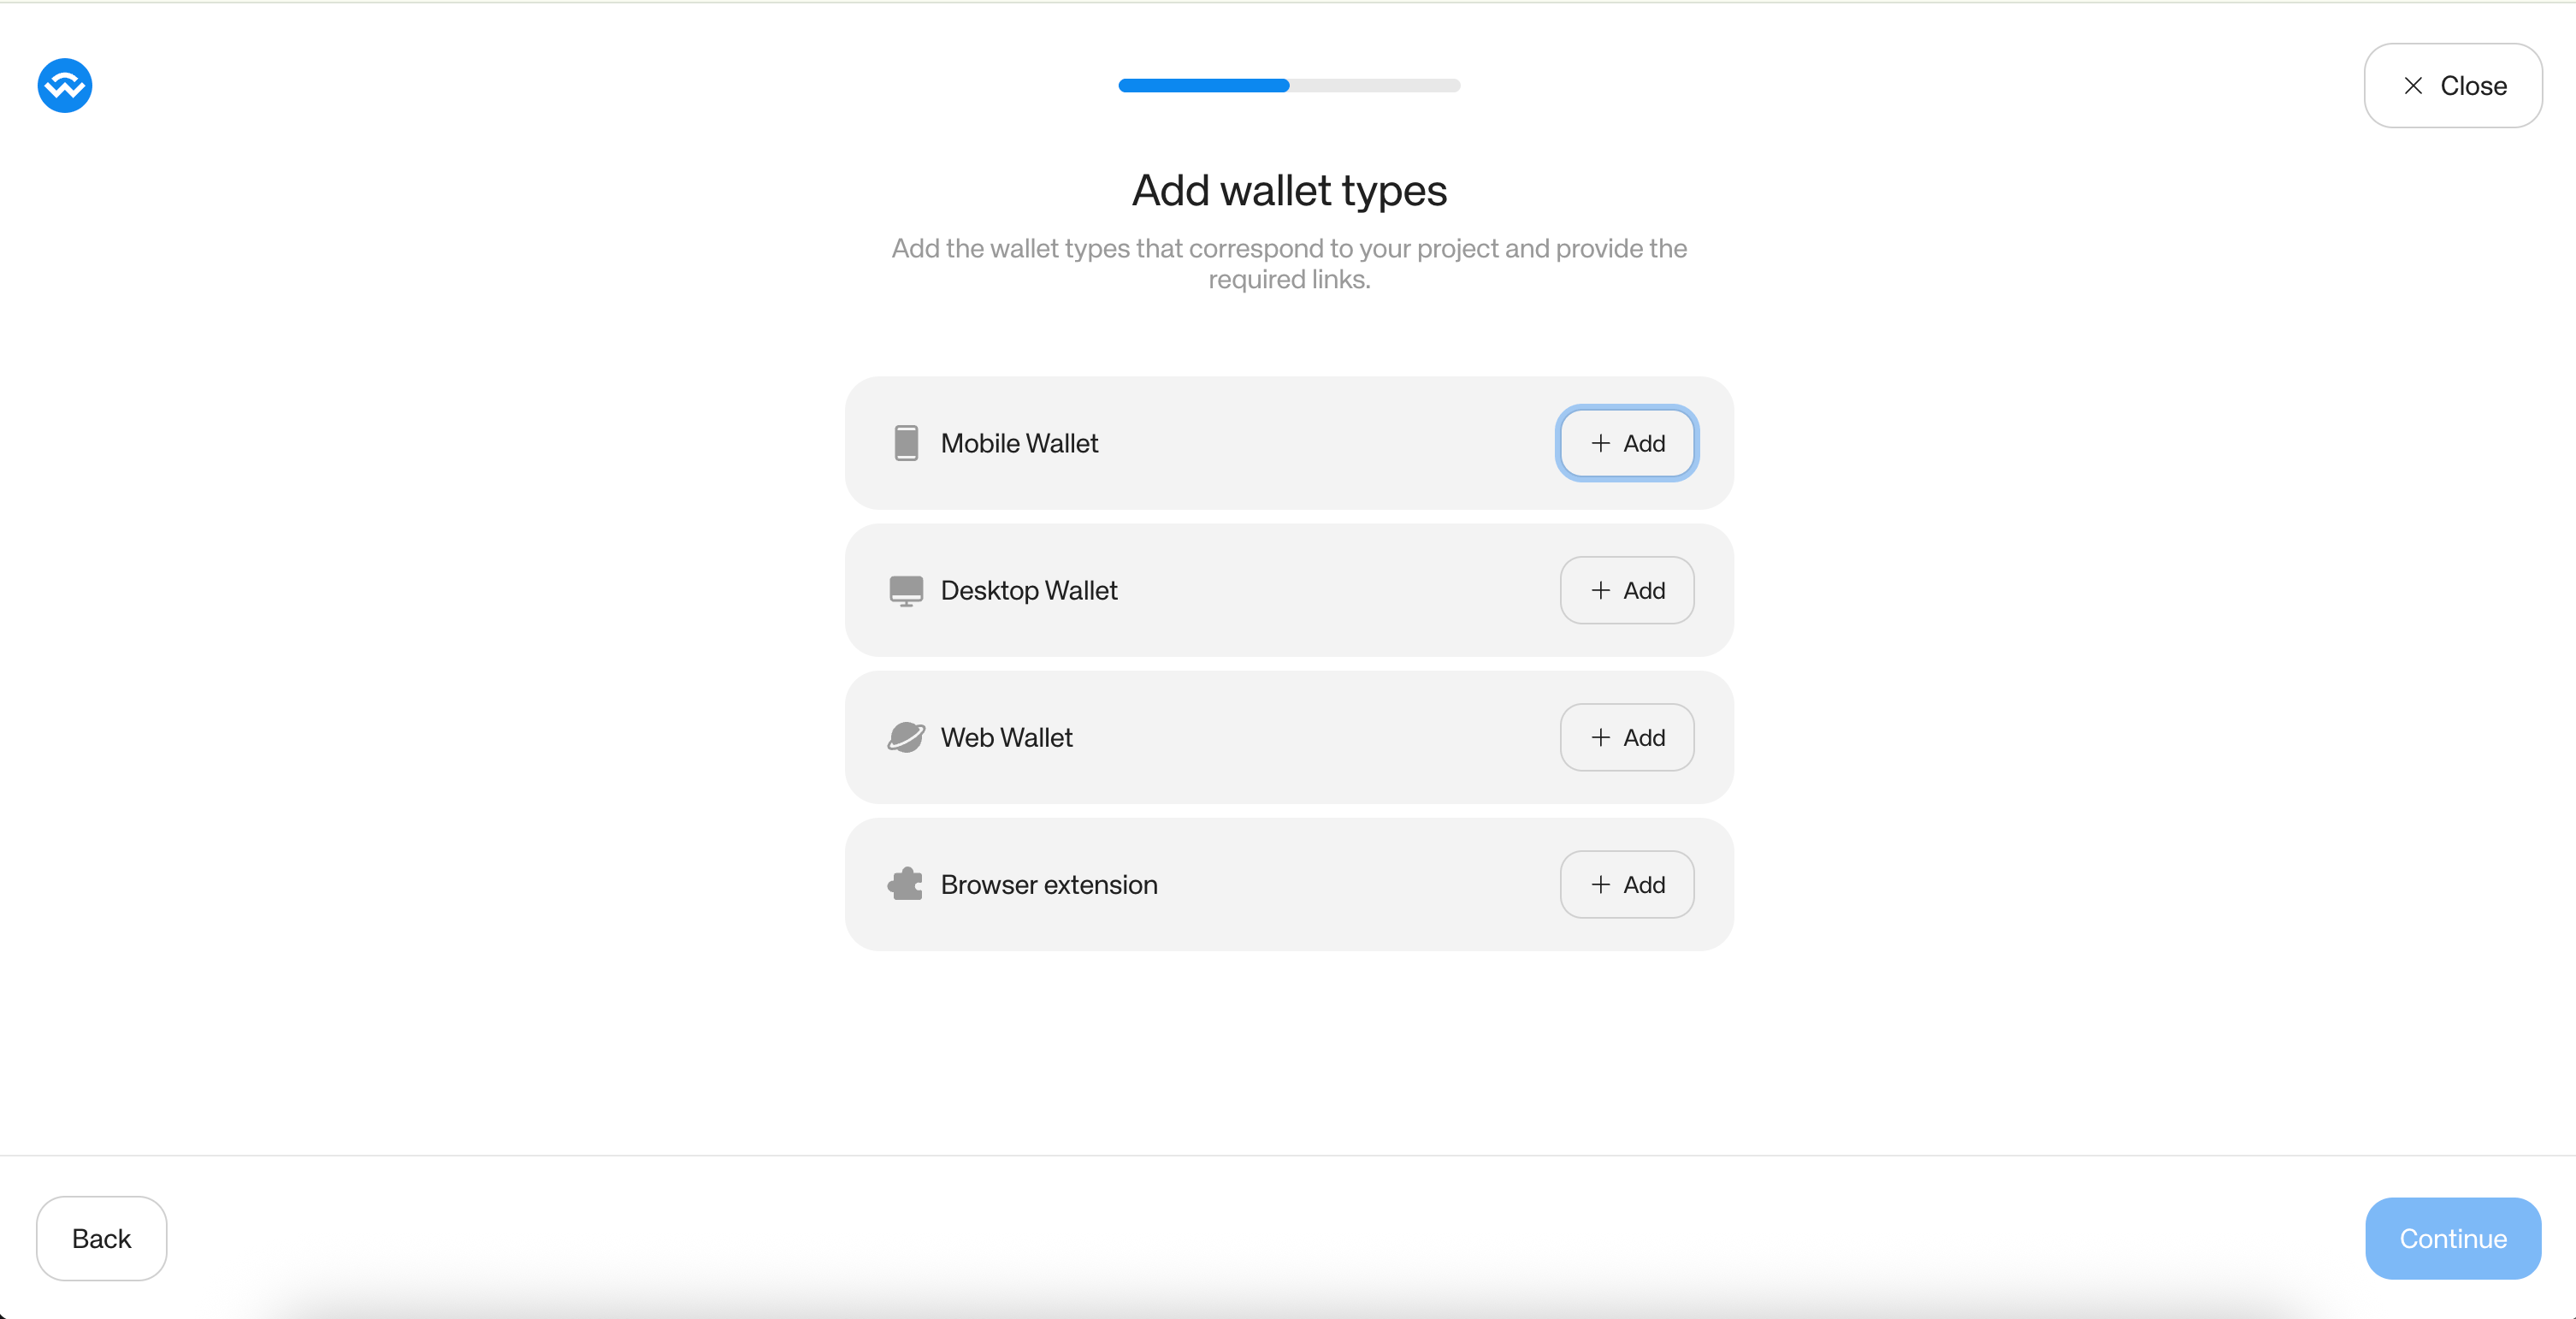This screenshot has width=2576, height=1319.
Task: Add a Browser extension wallet type
Action: 1627,884
